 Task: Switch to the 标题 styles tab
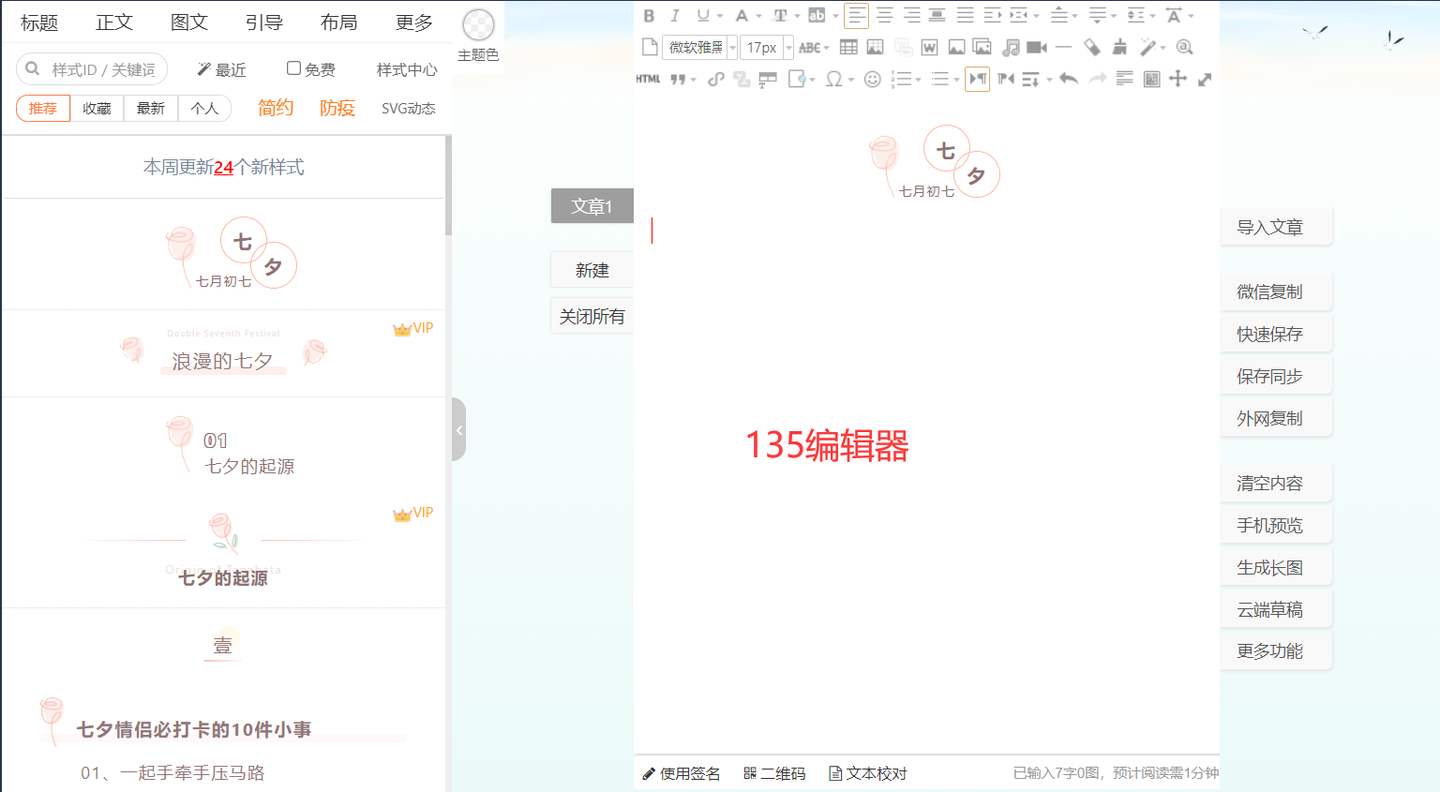(39, 22)
